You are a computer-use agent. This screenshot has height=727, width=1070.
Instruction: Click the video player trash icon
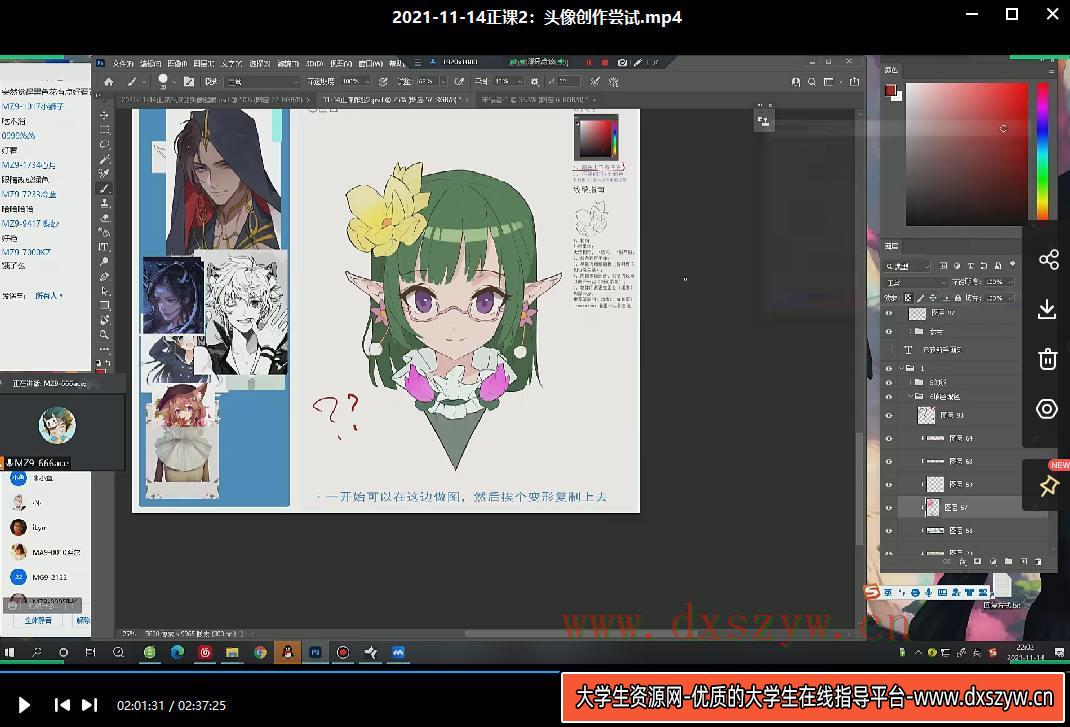coord(1047,358)
